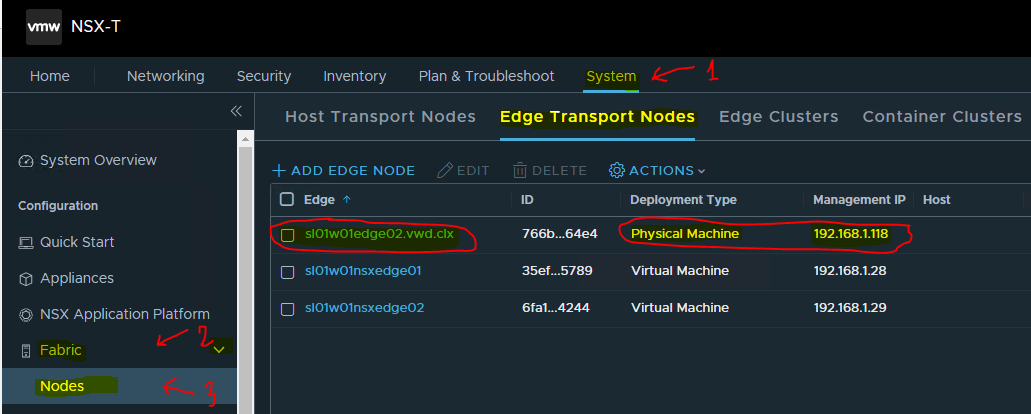Collapse the sidebar with double-chevron icon
Image resolution: width=1031 pixels, height=414 pixels.
[236, 110]
